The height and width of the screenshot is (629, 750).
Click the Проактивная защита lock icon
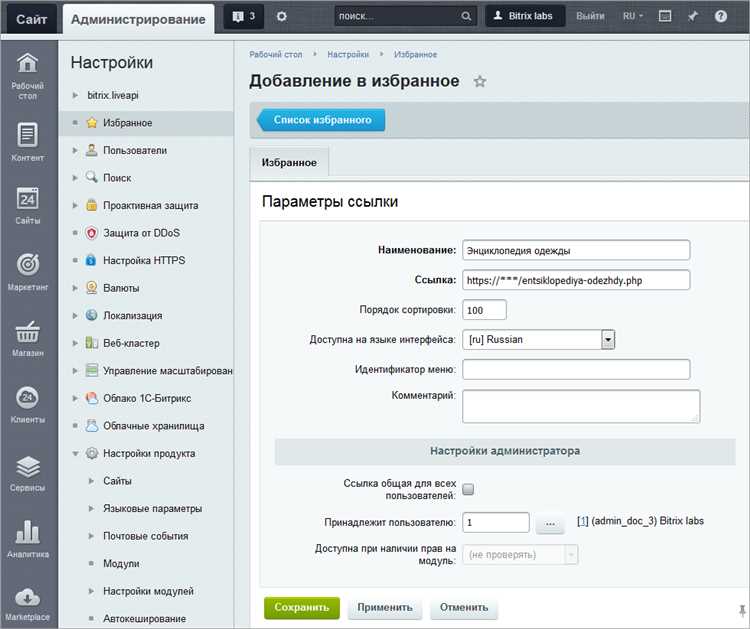pos(91,205)
